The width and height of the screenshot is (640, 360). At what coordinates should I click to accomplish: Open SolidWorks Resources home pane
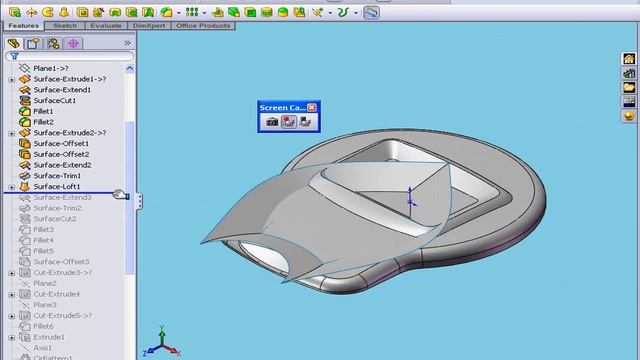click(629, 59)
